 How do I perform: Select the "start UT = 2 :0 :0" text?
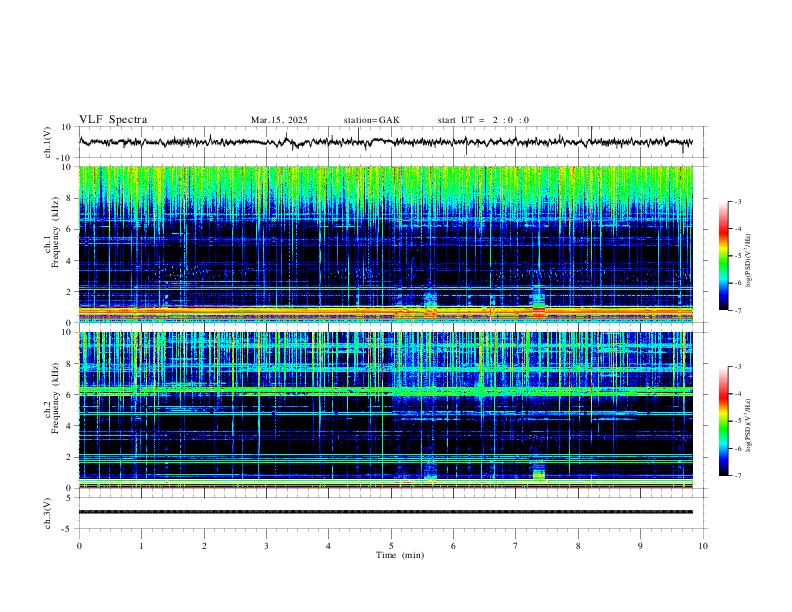[x=483, y=120]
